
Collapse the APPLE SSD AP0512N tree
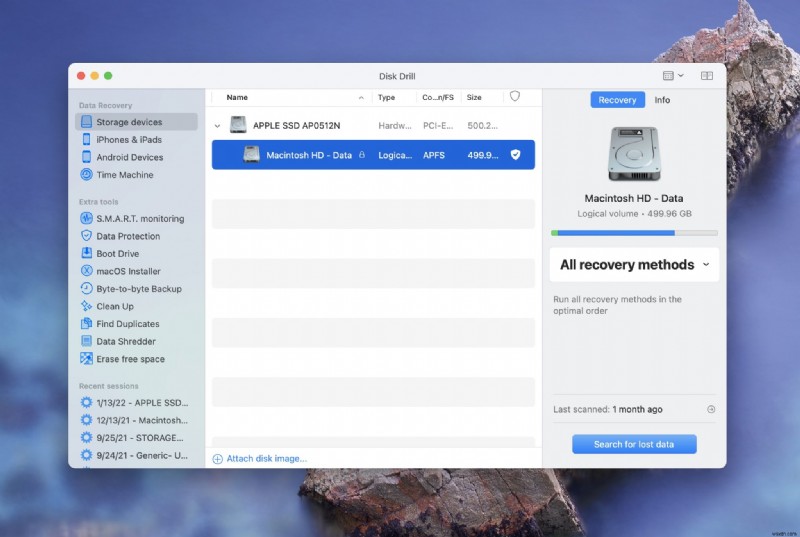(x=218, y=126)
